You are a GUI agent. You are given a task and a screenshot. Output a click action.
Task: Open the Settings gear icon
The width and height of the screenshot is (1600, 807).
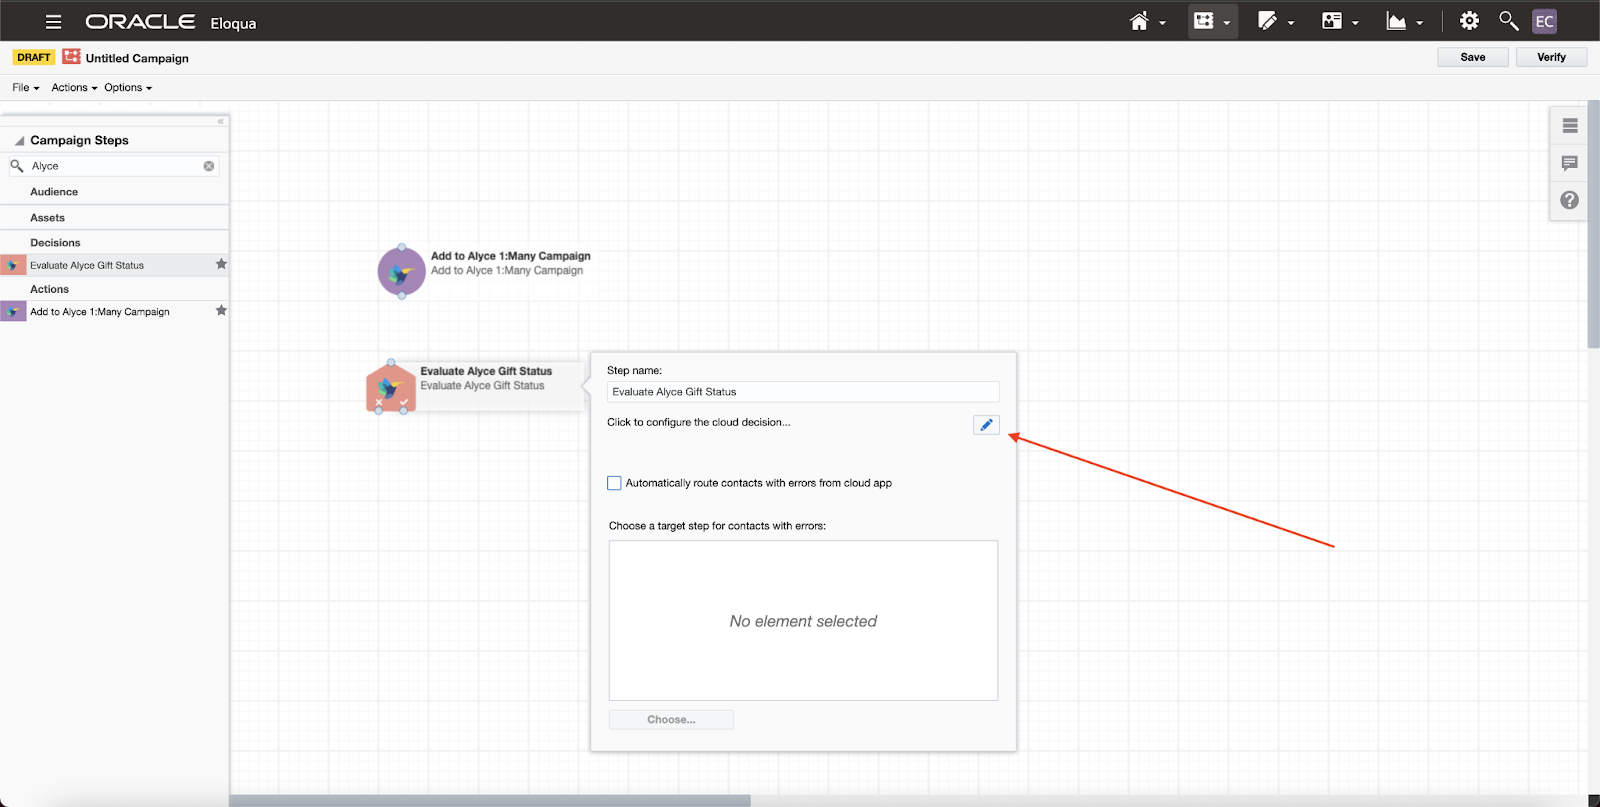click(x=1469, y=20)
